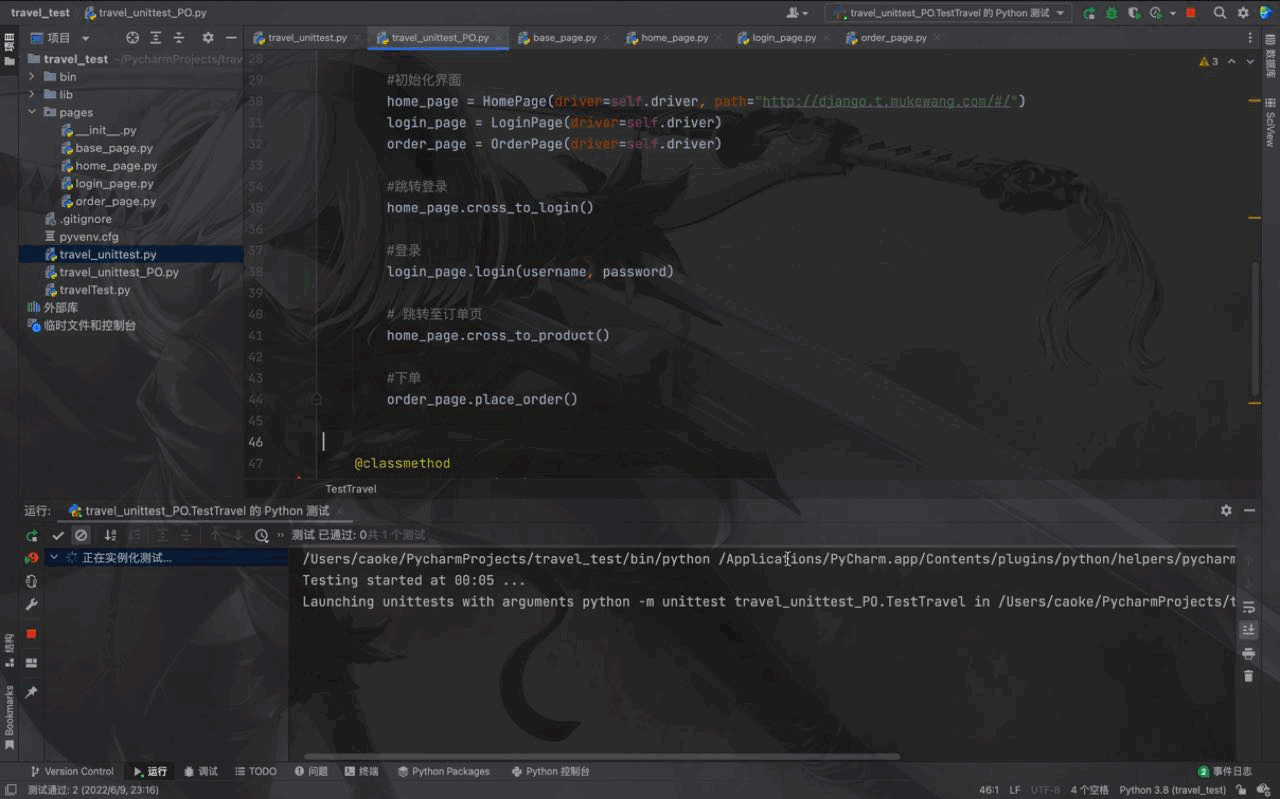The width and height of the screenshot is (1280, 799).
Task: Close the travel_unittest_PO.py tab
Action: [x=499, y=38]
